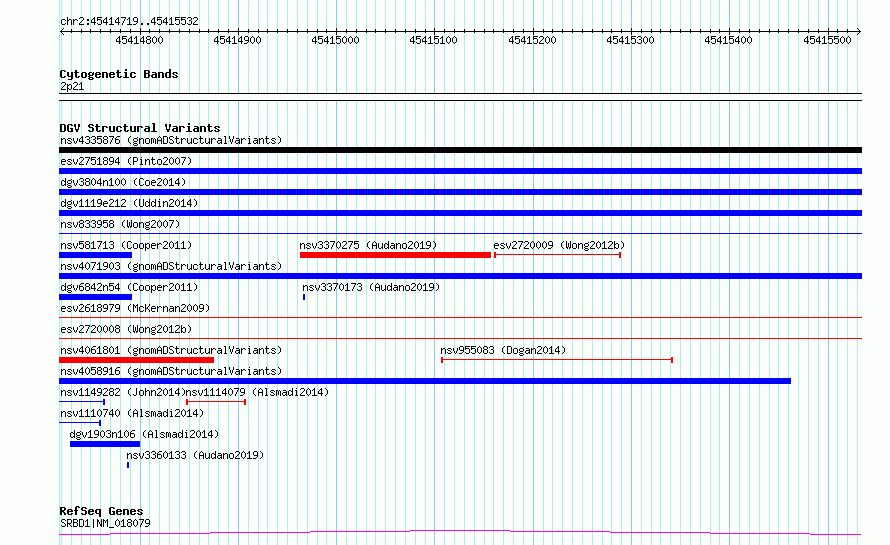Open the esv2751894 (Pinto2007) label

pyautogui.click(x=126, y=161)
